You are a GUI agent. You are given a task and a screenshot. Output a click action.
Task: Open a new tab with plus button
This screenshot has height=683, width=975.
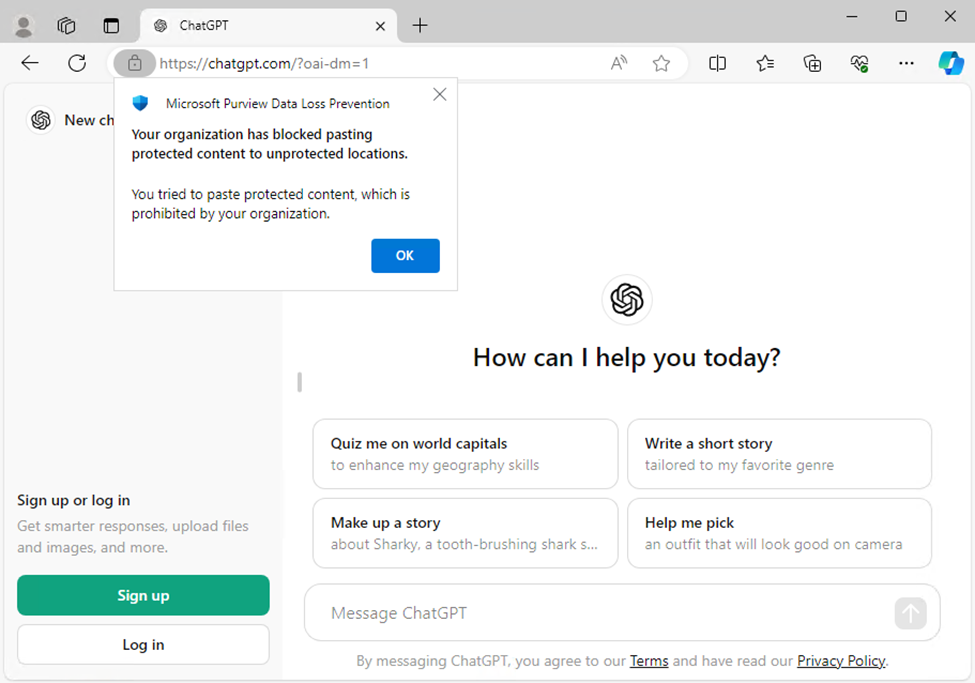point(420,26)
